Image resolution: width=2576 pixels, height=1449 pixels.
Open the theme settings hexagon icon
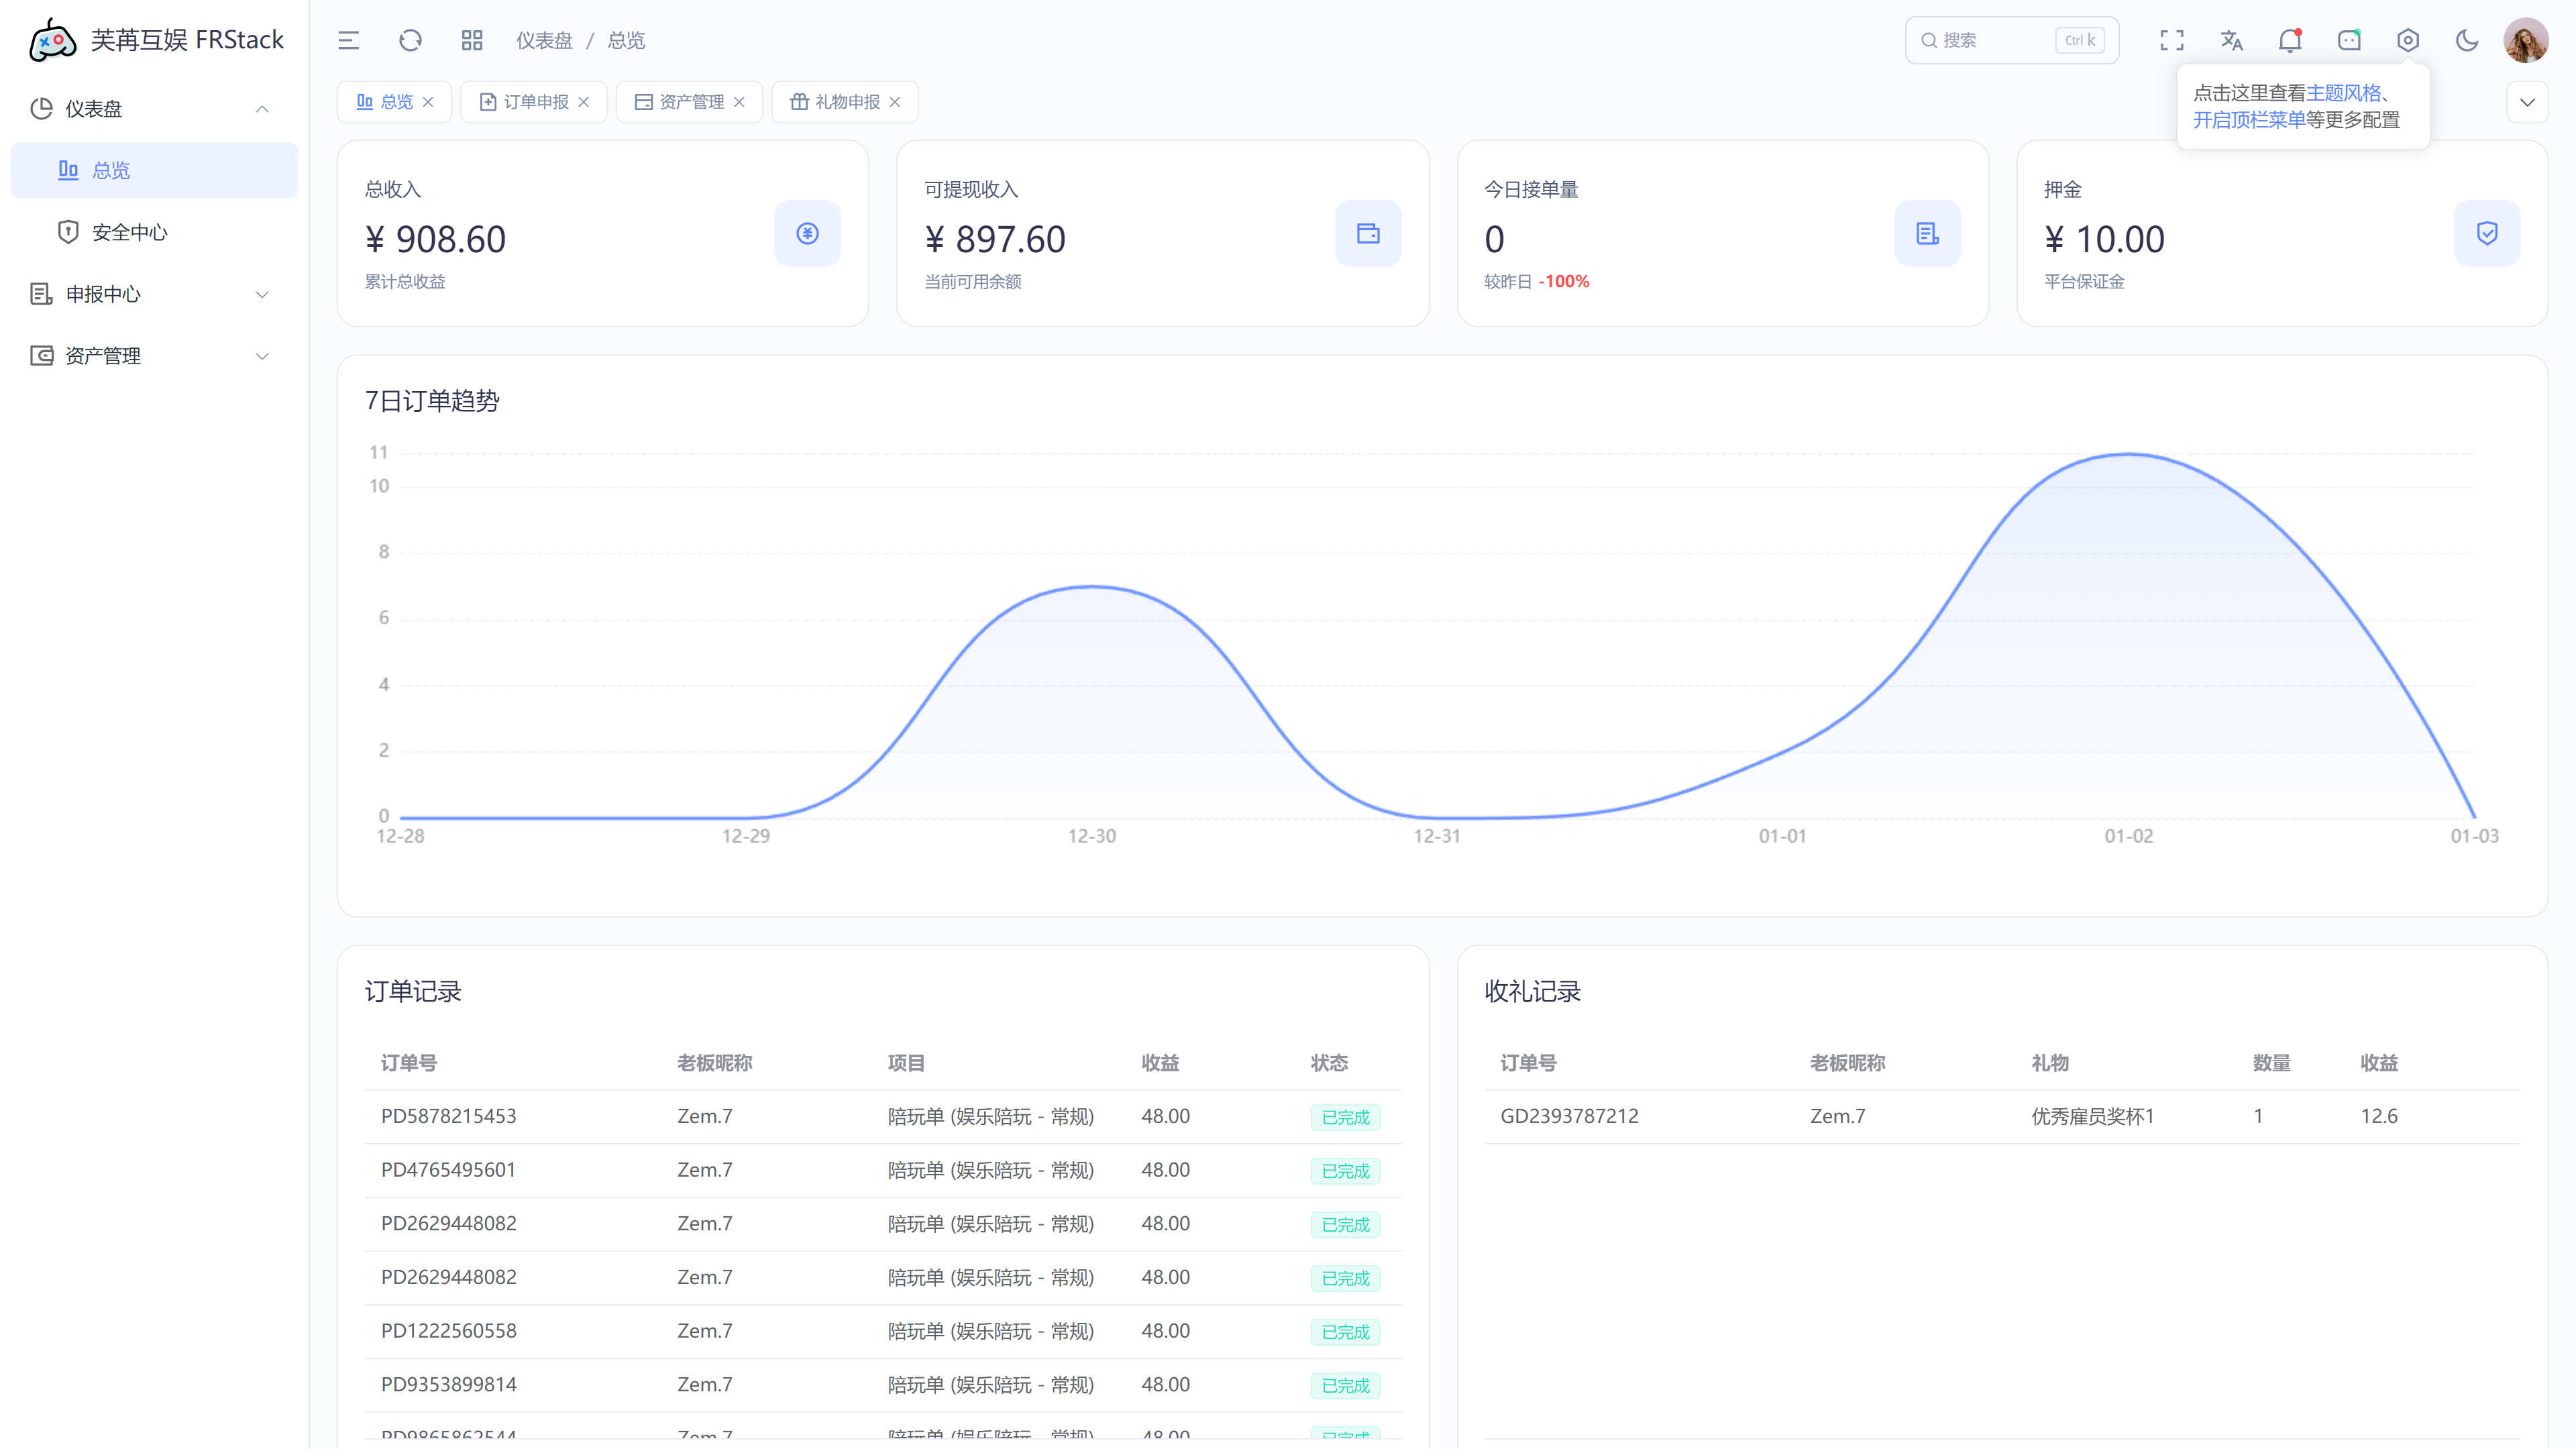pyautogui.click(x=2407, y=40)
